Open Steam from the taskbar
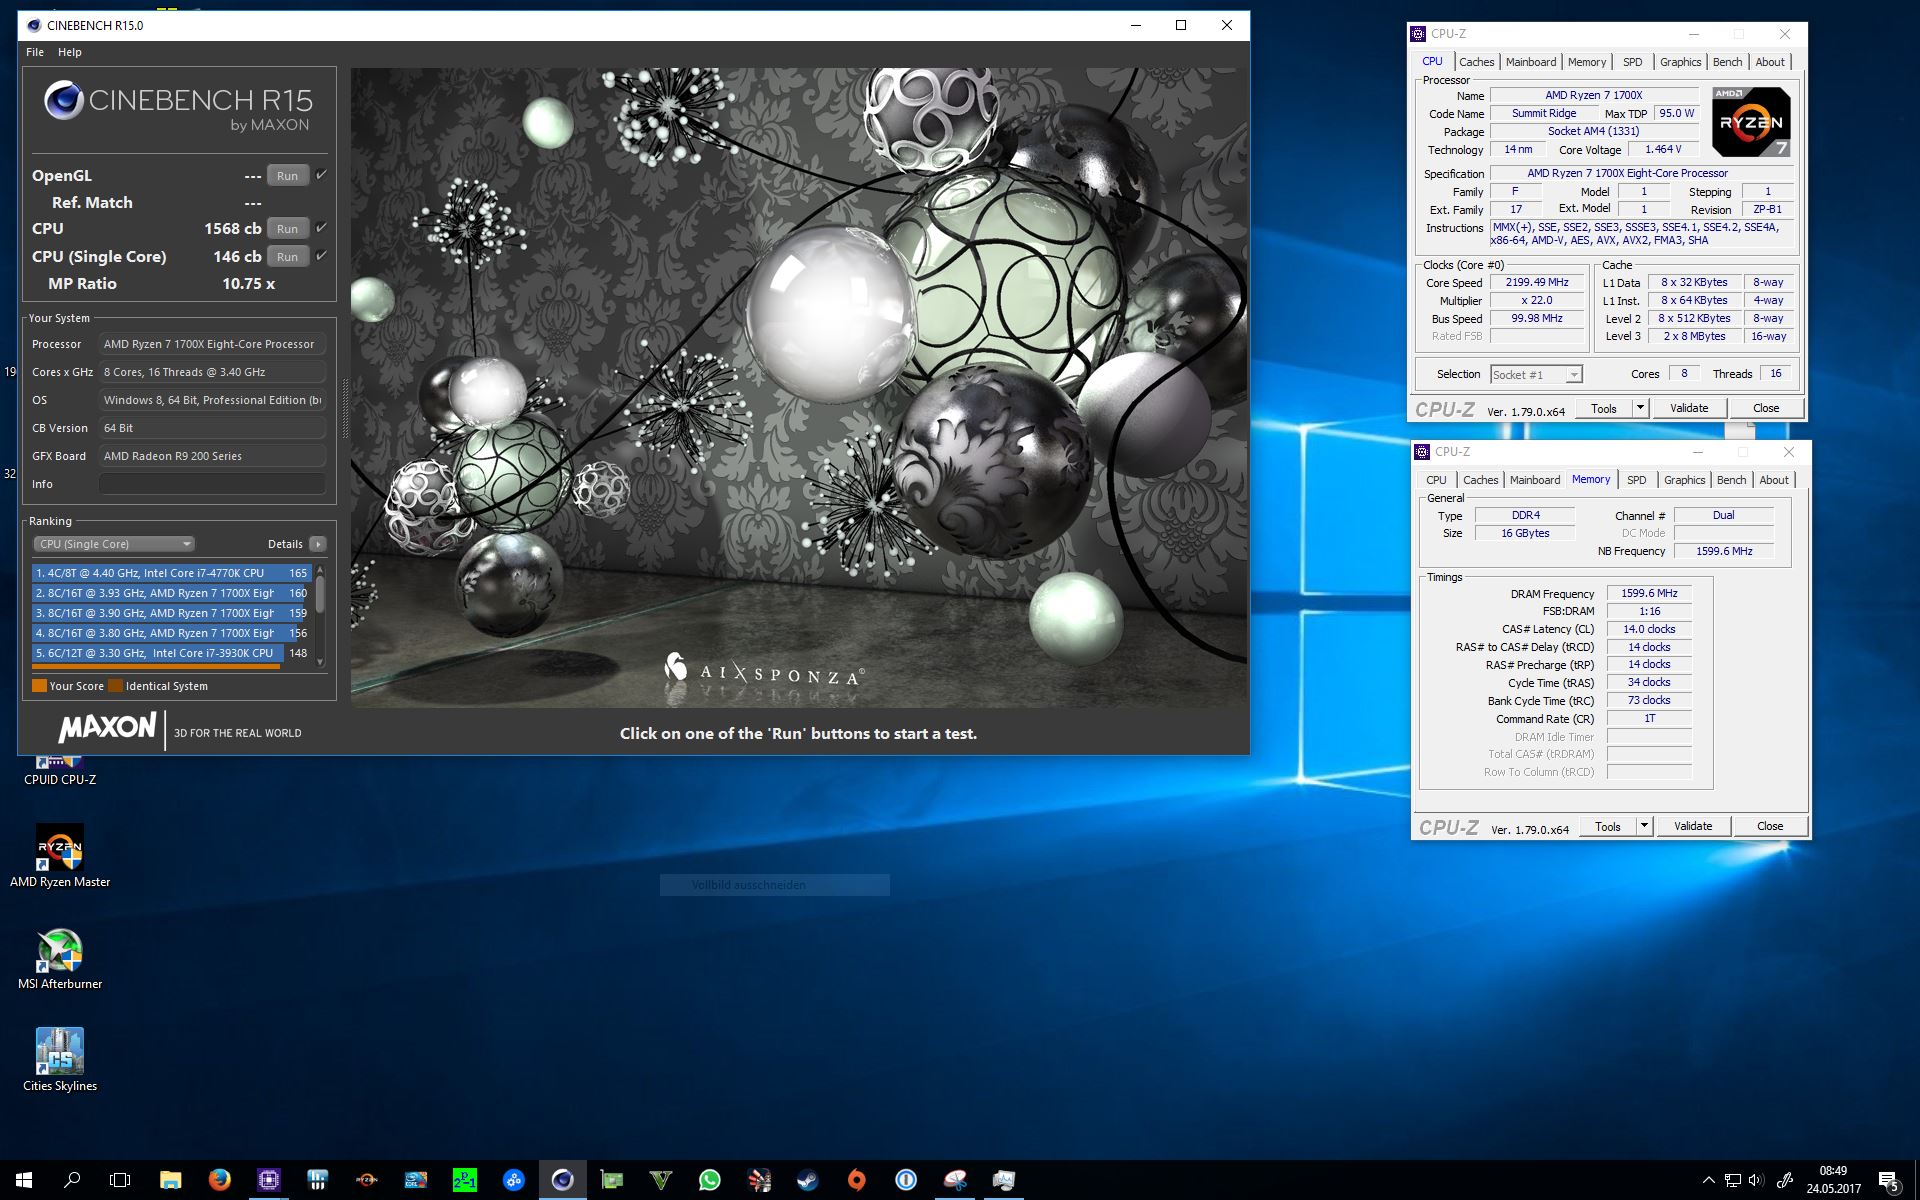 (807, 1180)
